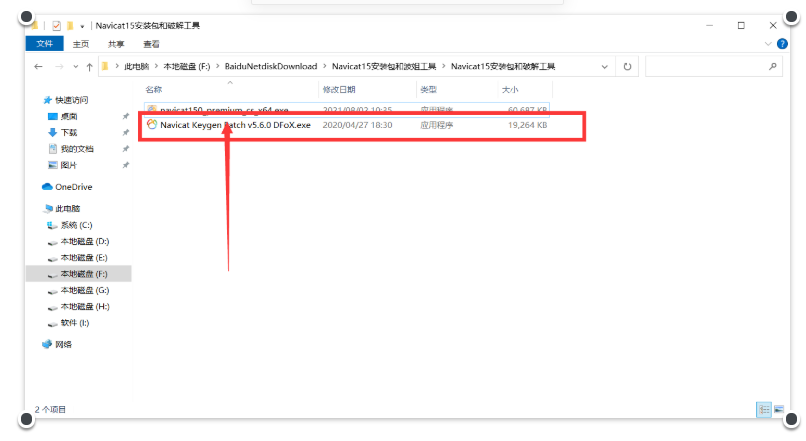This screenshot has width=806, height=441.
Task: Open 本地磁盘 (G:) drive
Action: (85, 290)
